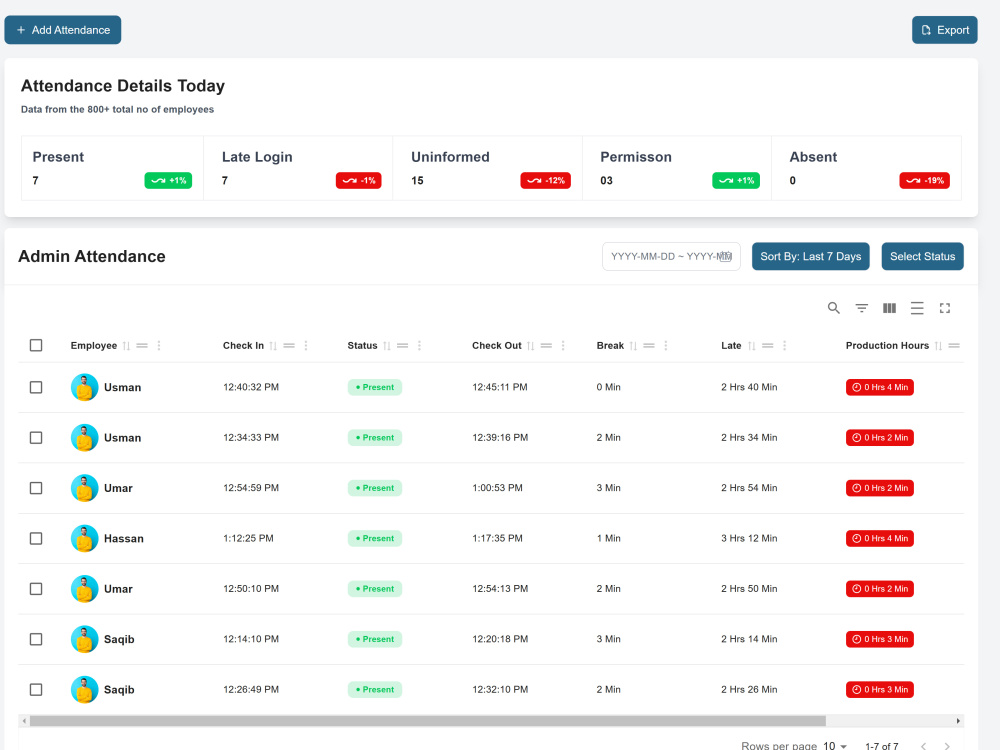The height and width of the screenshot is (750, 1000).
Task: Sort by Check Out column arrows
Action: click(x=531, y=346)
